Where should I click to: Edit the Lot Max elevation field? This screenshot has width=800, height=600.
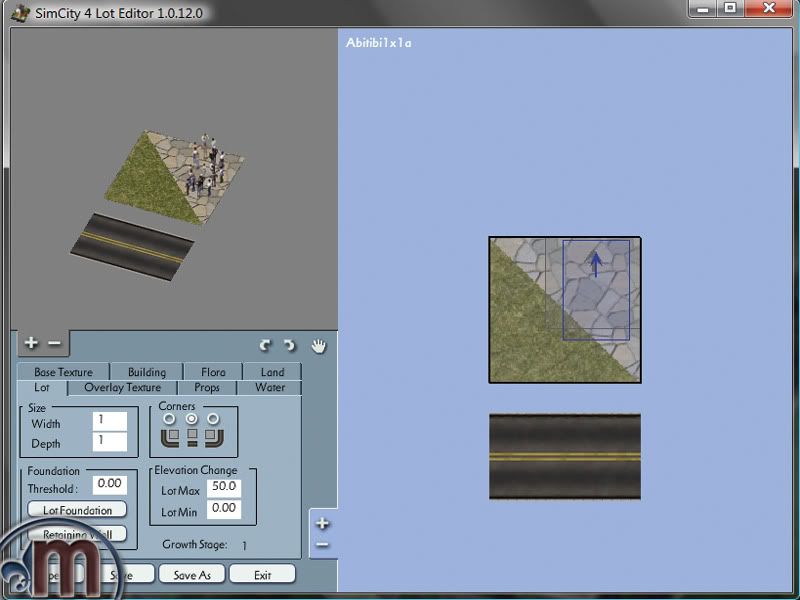224,488
